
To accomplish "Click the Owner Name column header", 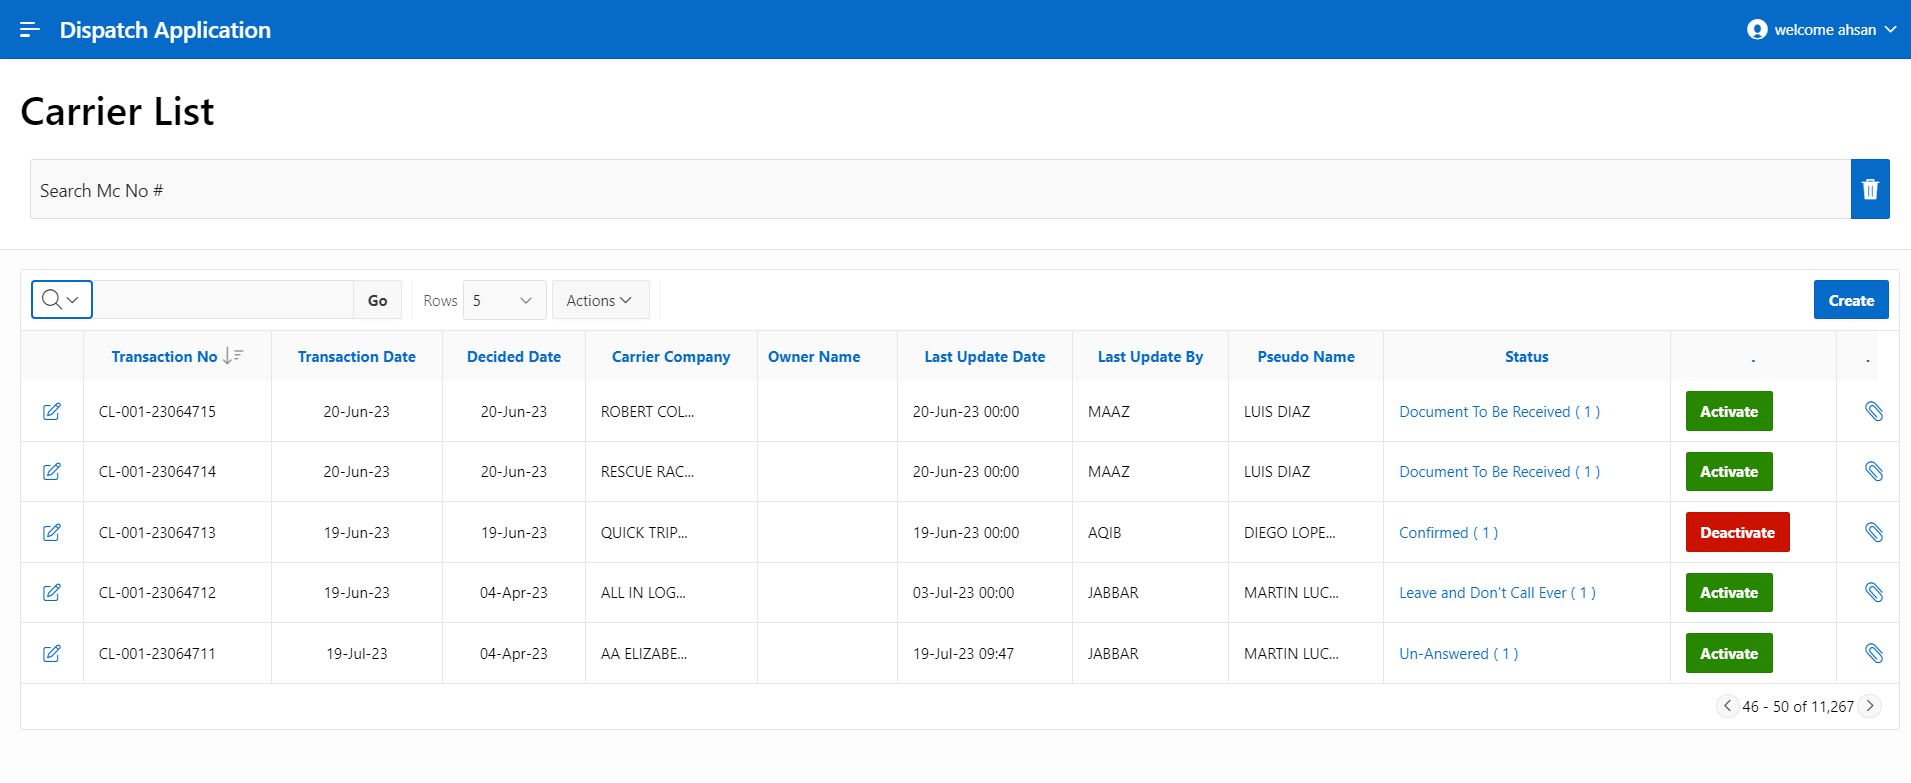I will (x=814, y=356).
